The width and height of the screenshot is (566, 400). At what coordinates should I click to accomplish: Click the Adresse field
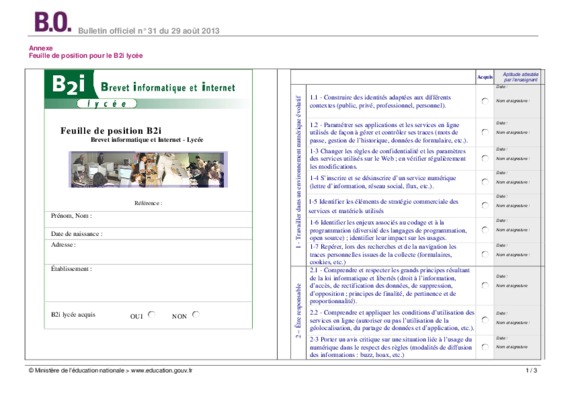point(148,252)
